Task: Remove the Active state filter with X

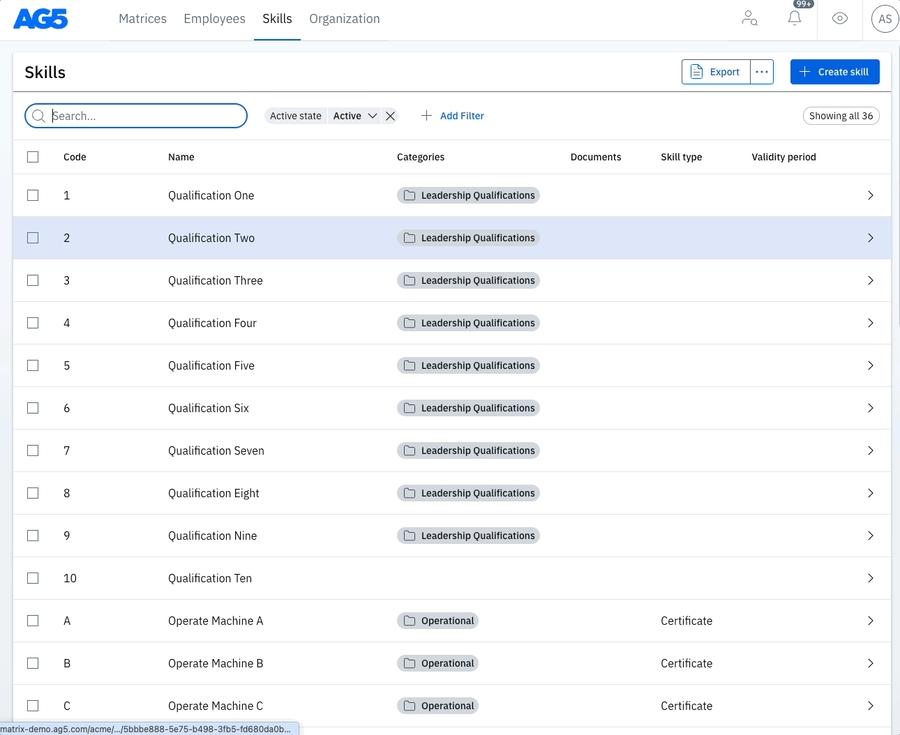Action: tap(391, 116)
